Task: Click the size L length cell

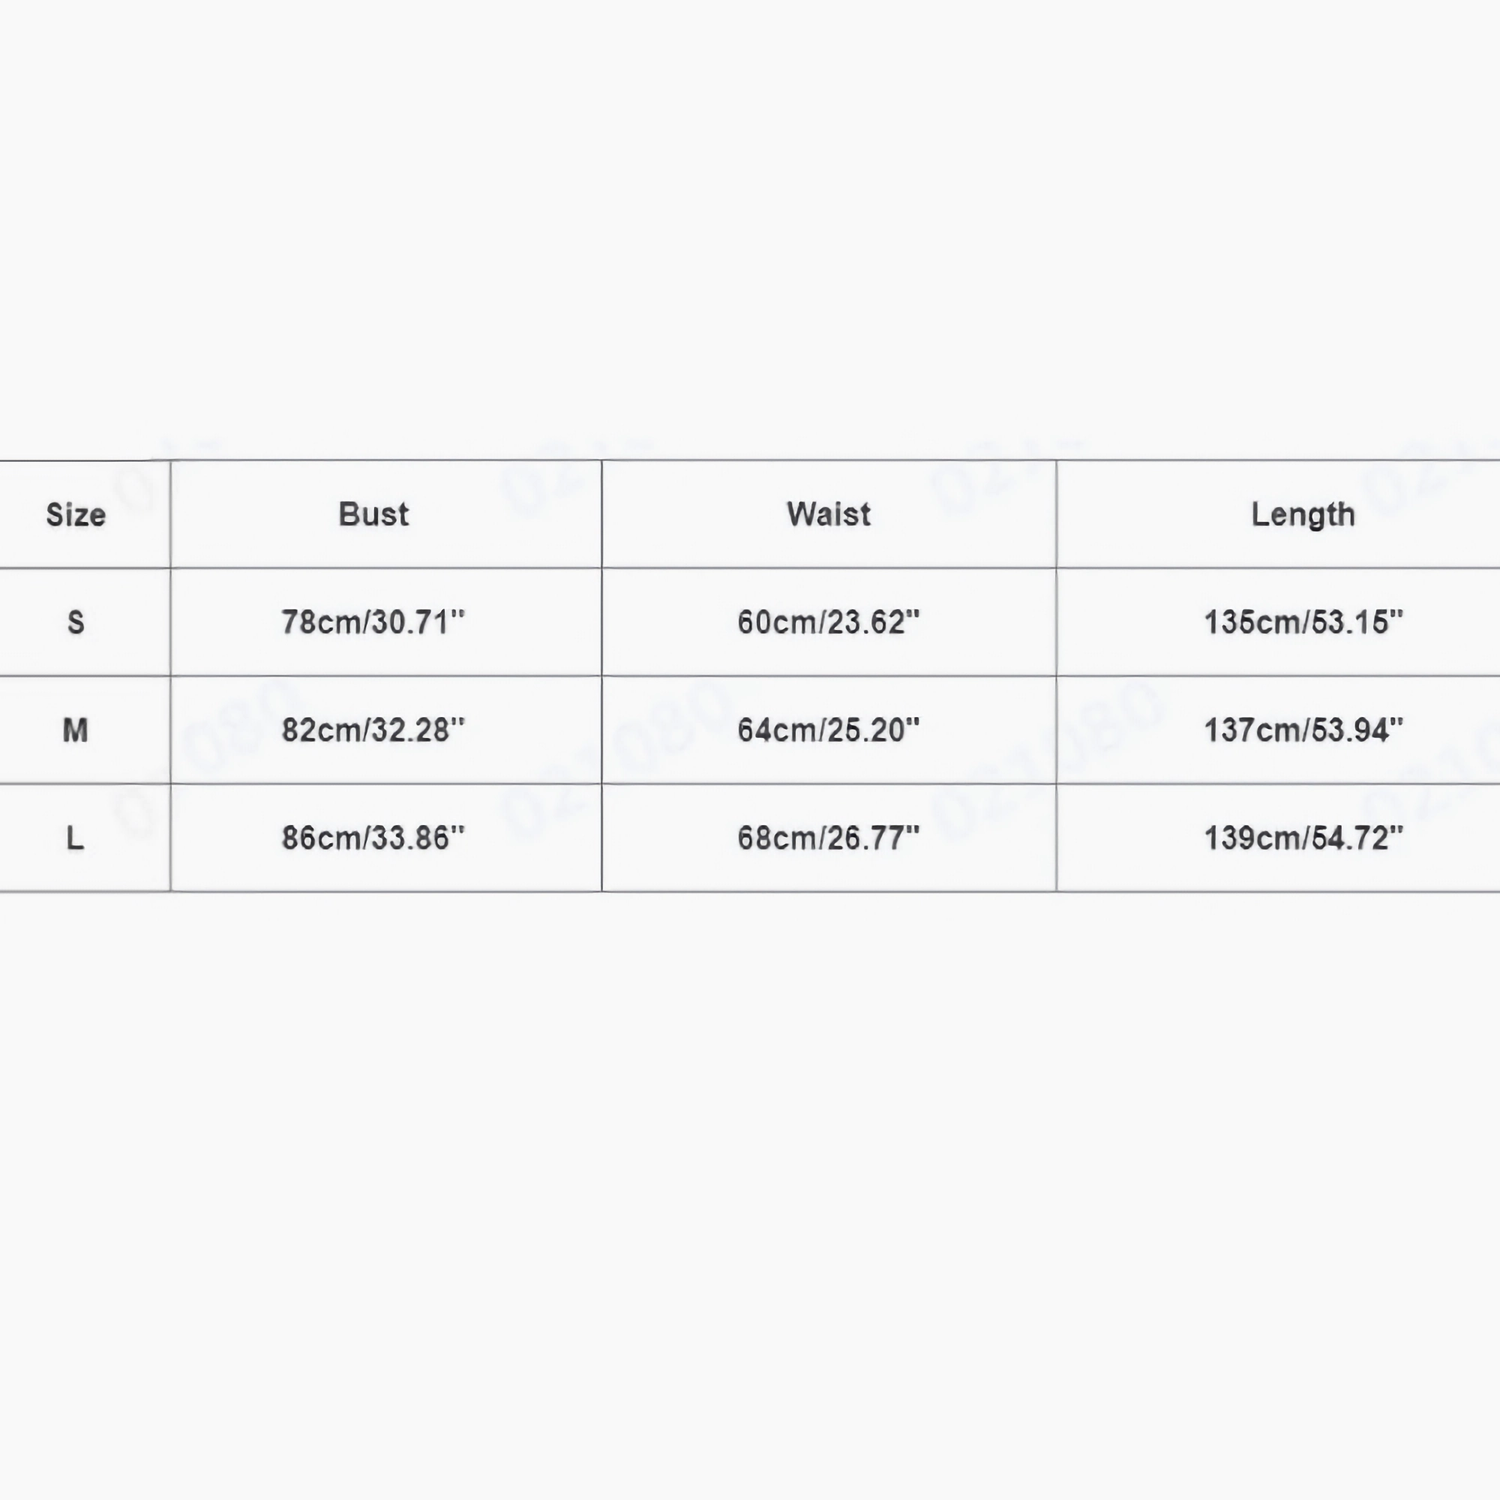Action: [x=1303, y=839]
